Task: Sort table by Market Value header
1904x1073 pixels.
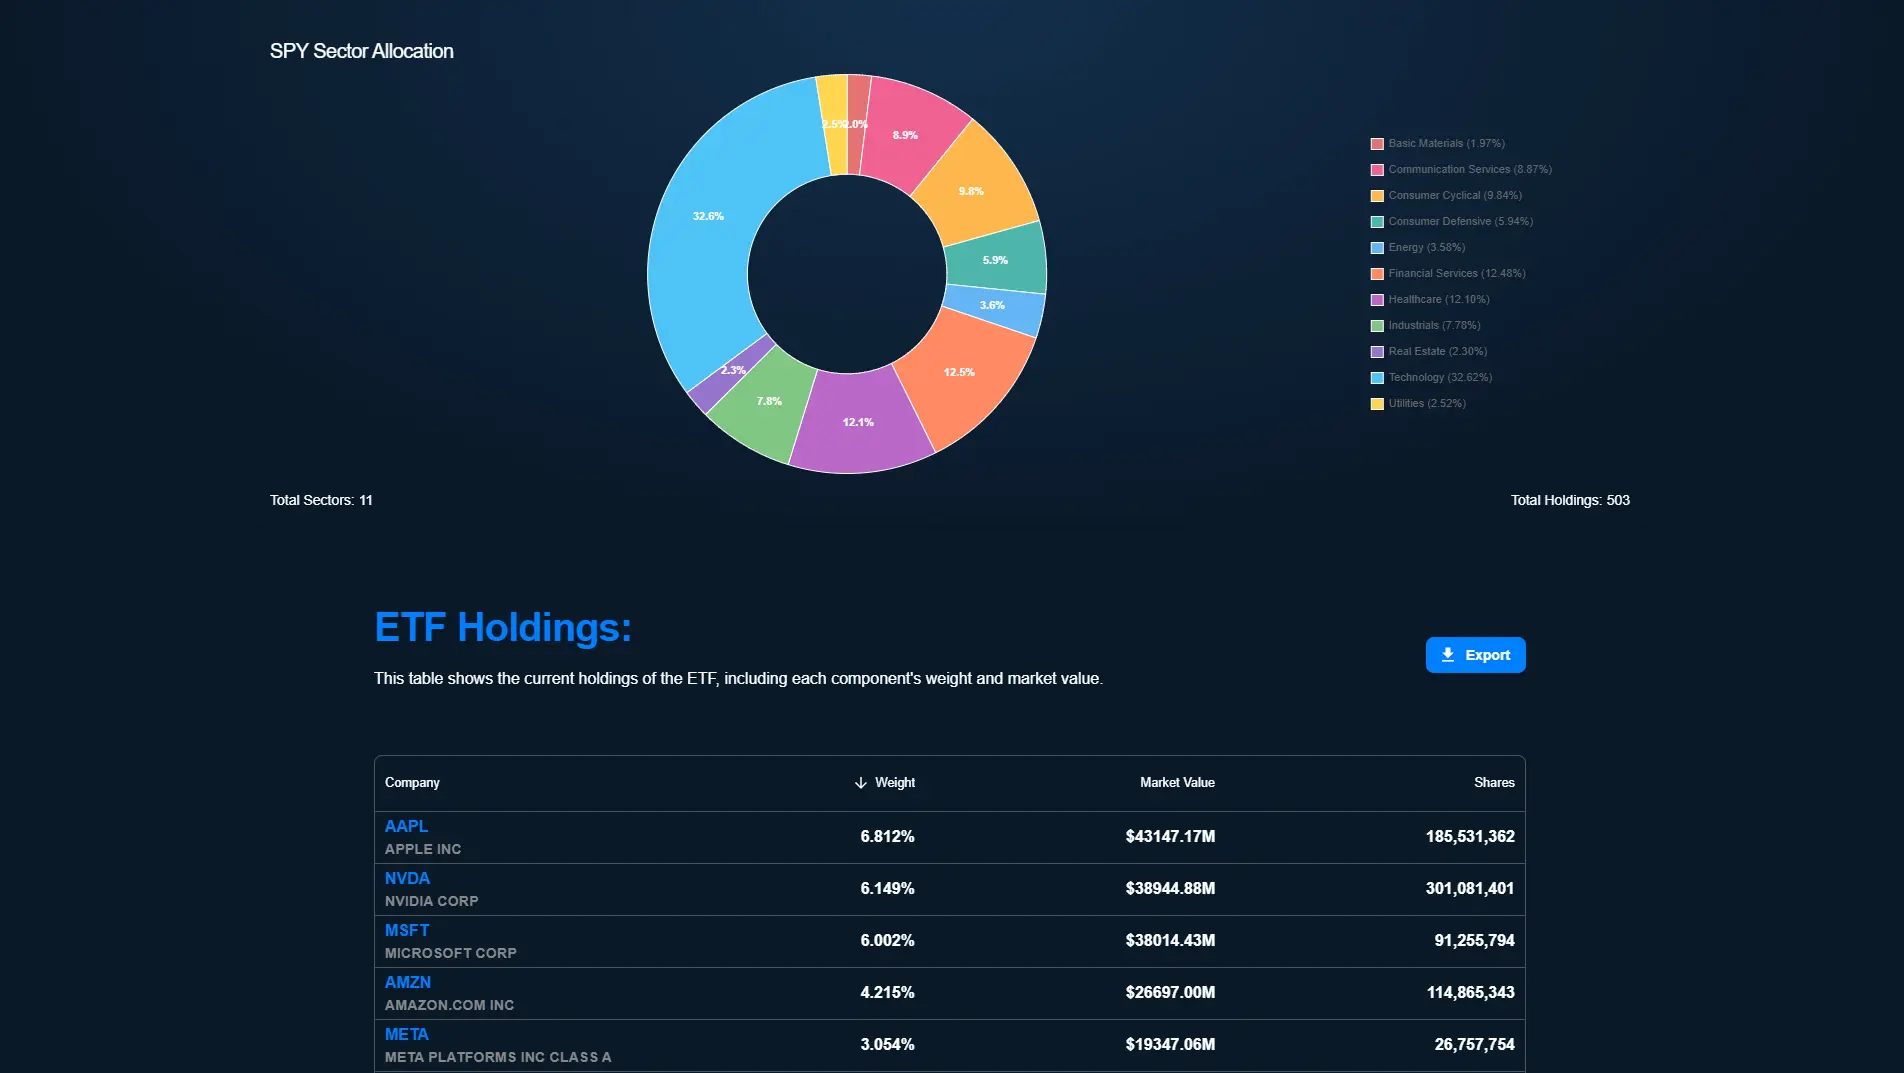Action: click(x=1177, y=783)
